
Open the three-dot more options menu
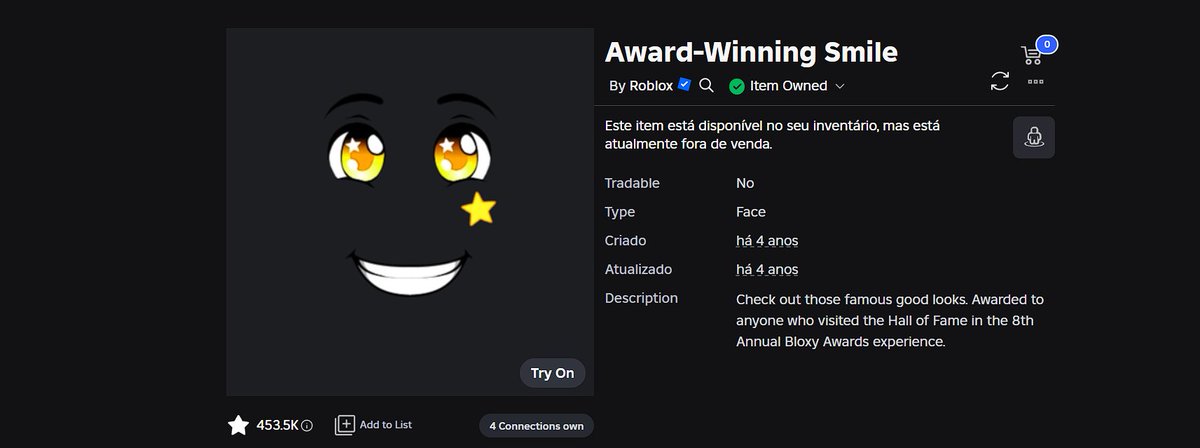[x=1036, y=82]
